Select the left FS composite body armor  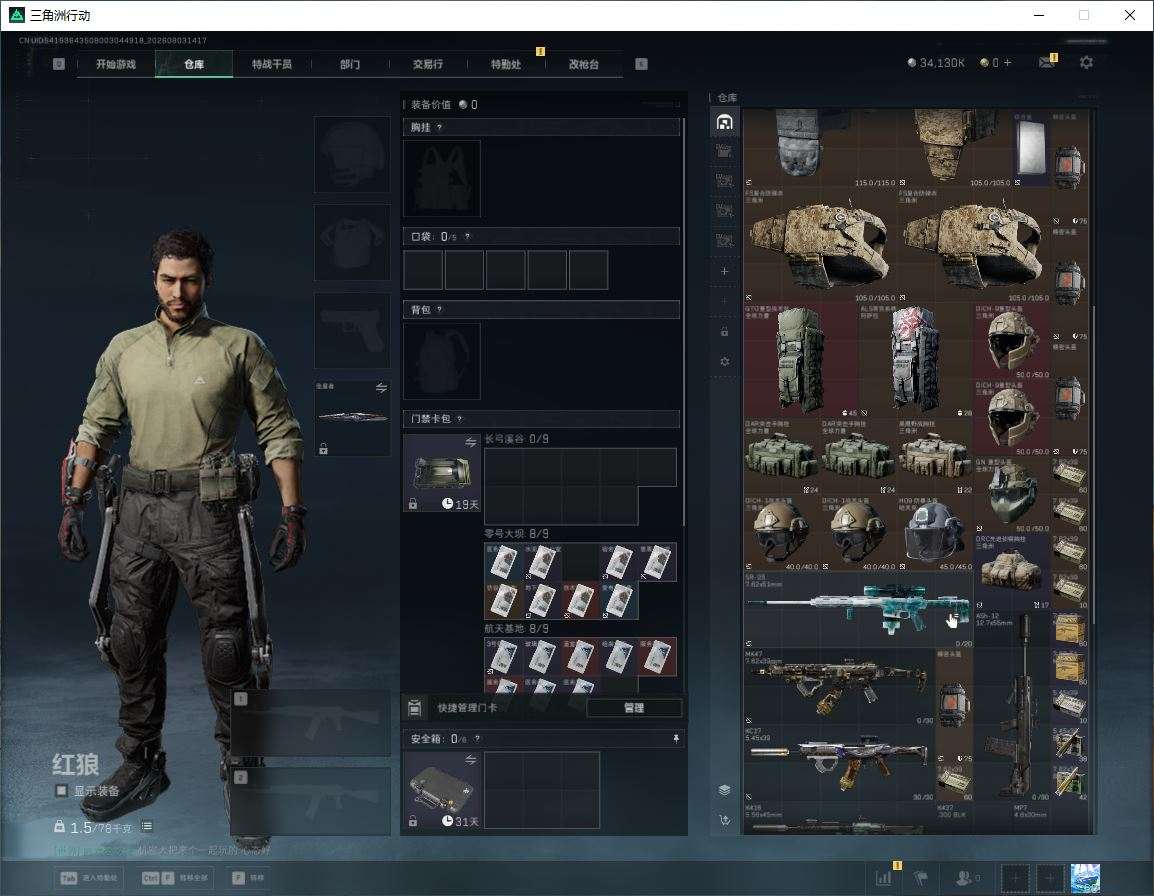(x=820, y=245)
